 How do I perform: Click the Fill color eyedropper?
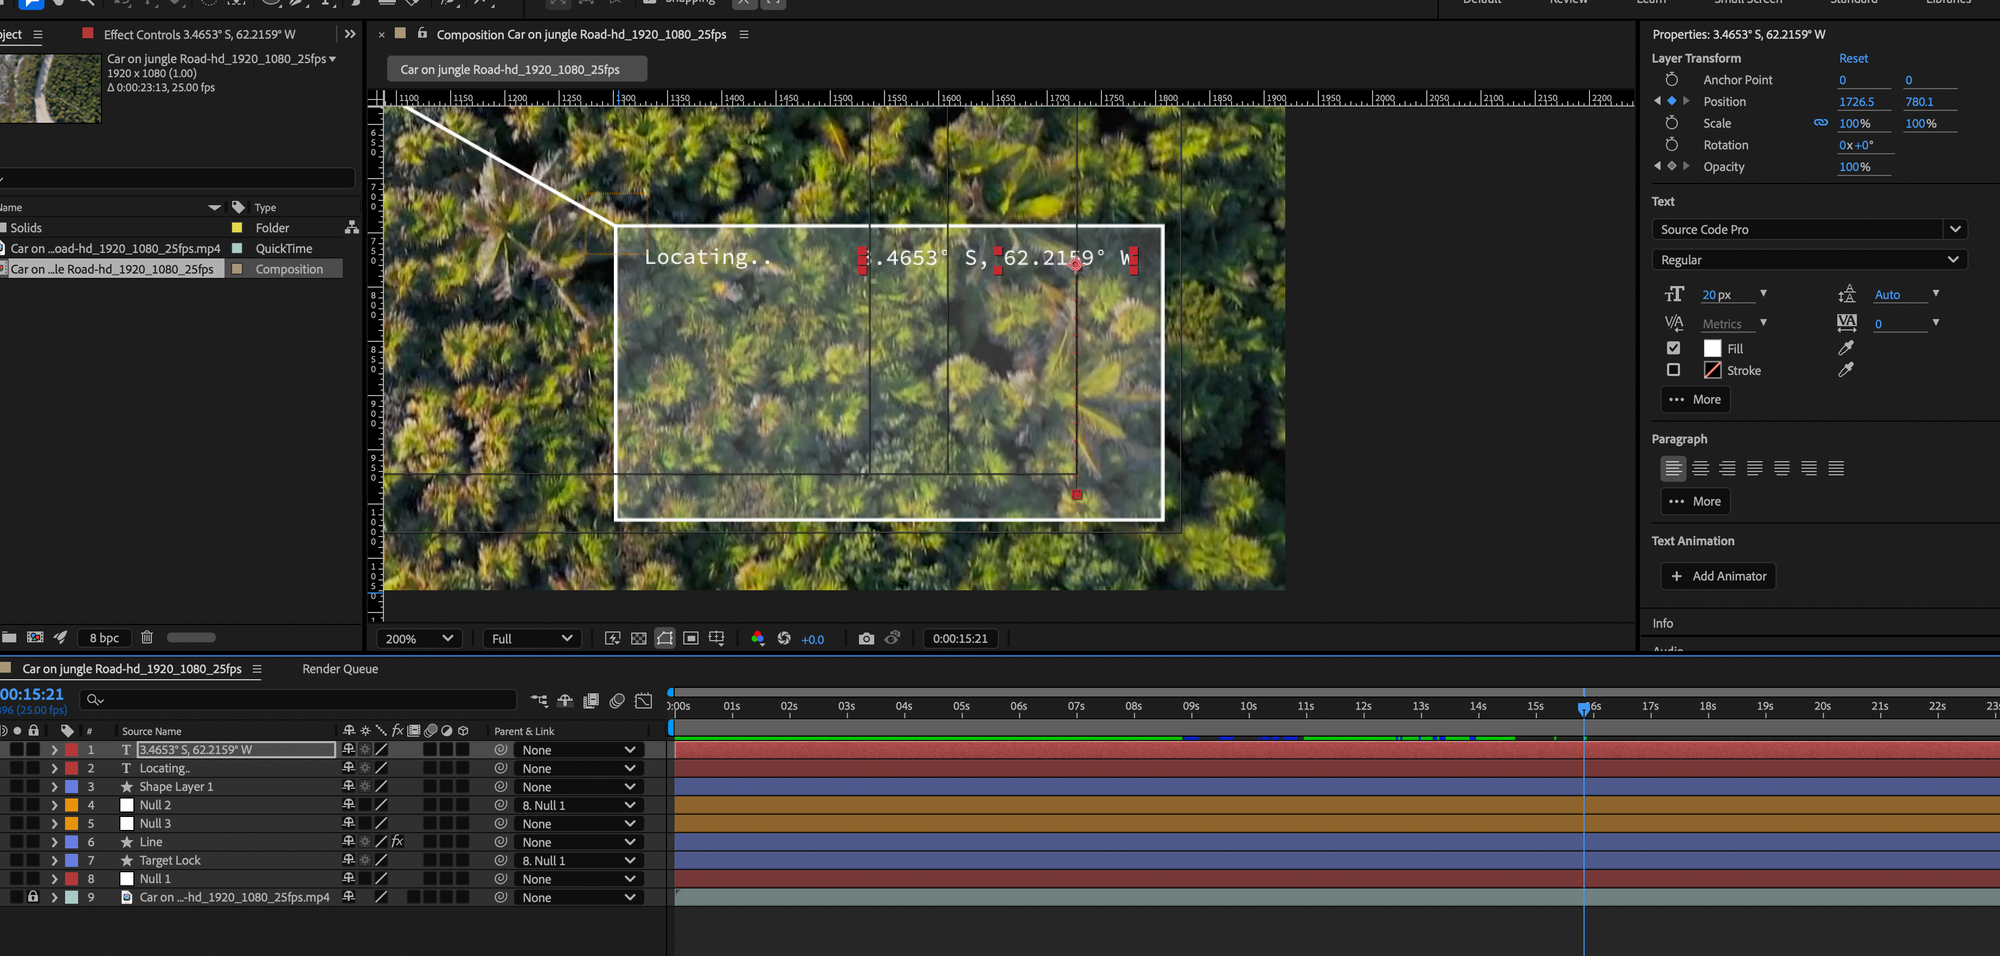point(1846,348)
